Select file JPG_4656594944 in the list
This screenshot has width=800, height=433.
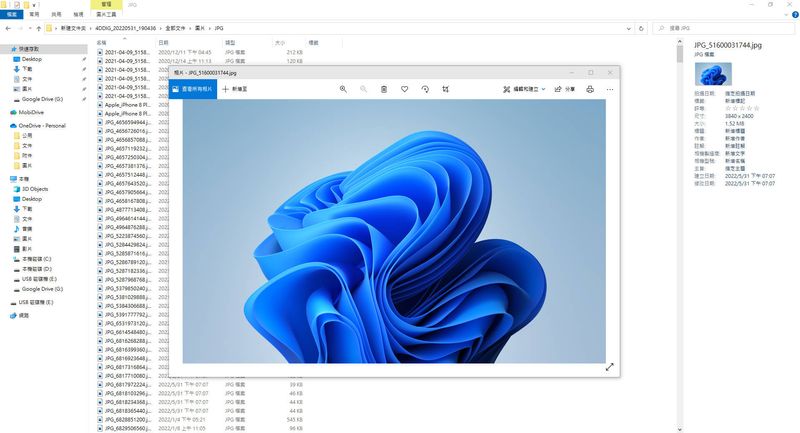point(128,122)
